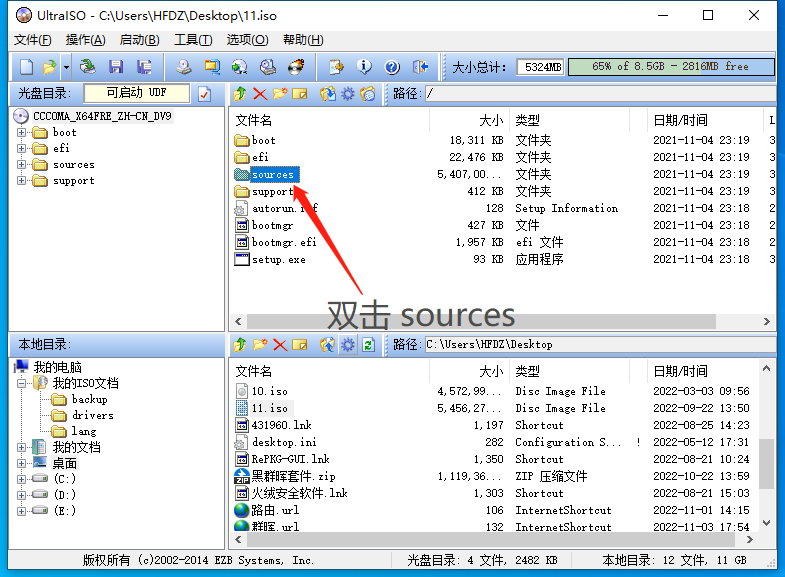The image size is (785, 577).
Task: Click the local path field C:\Users\HFDZ\Desktop
Action: [600, 344]
